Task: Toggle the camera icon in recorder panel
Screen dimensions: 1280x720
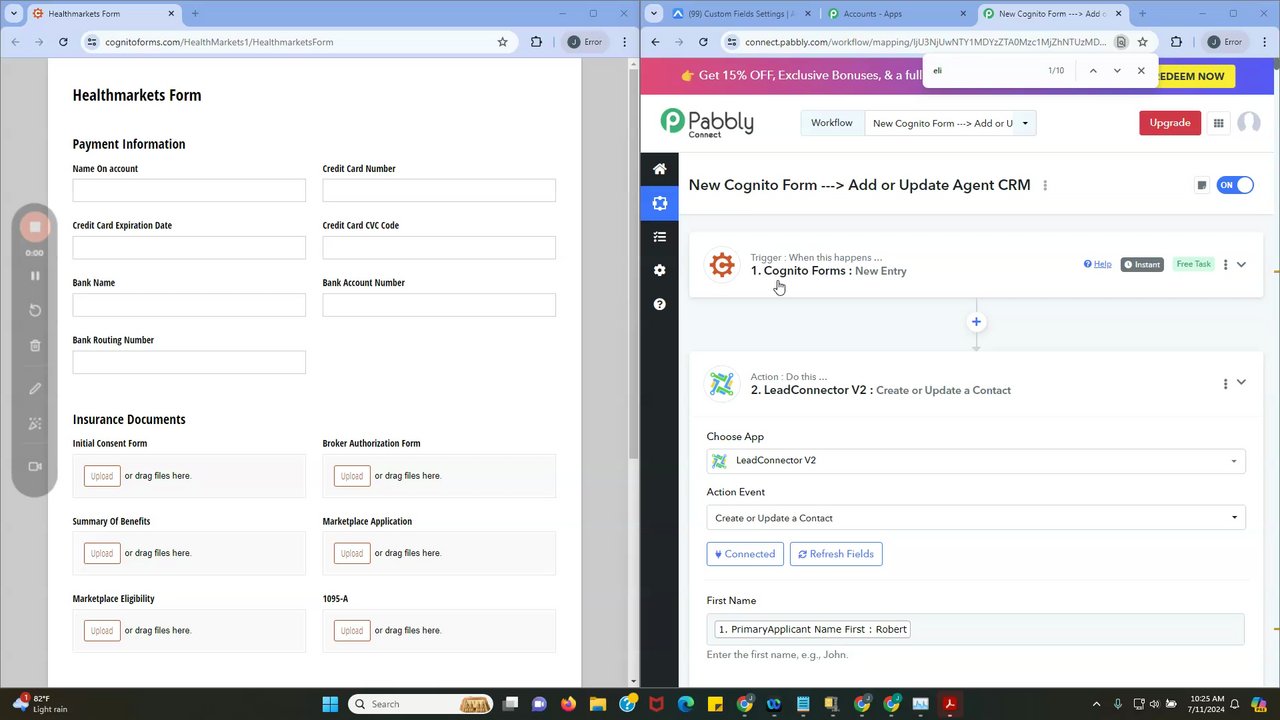Action: pyautogui.click(x=35, y=466)
